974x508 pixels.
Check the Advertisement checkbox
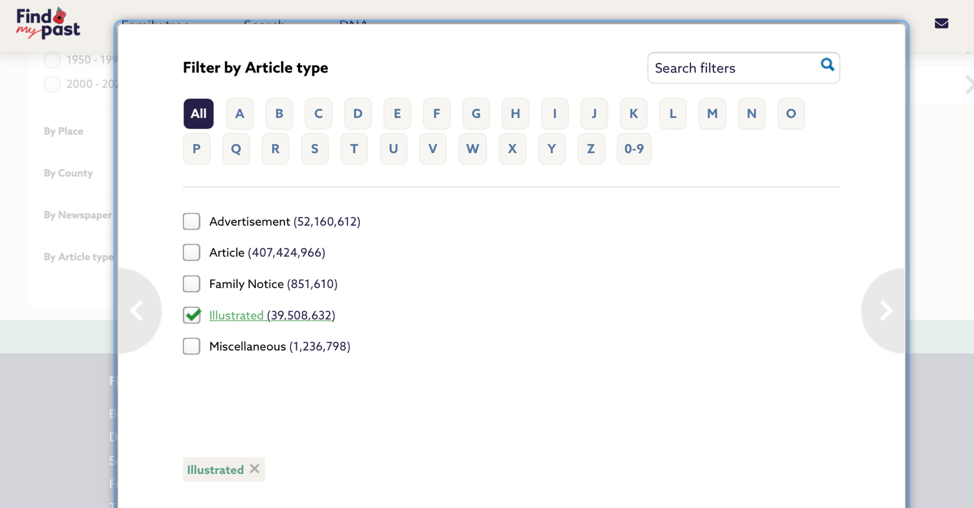tap(192, 222)
